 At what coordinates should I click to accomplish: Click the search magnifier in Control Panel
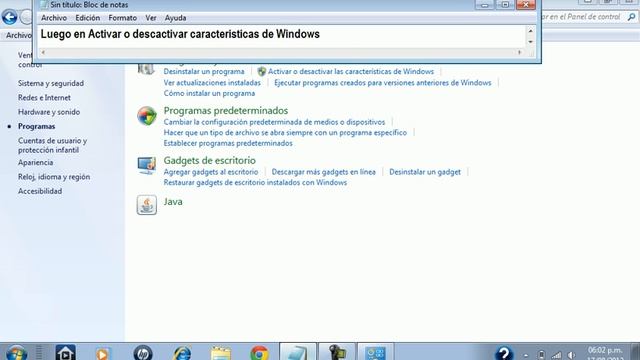point(631,17)
